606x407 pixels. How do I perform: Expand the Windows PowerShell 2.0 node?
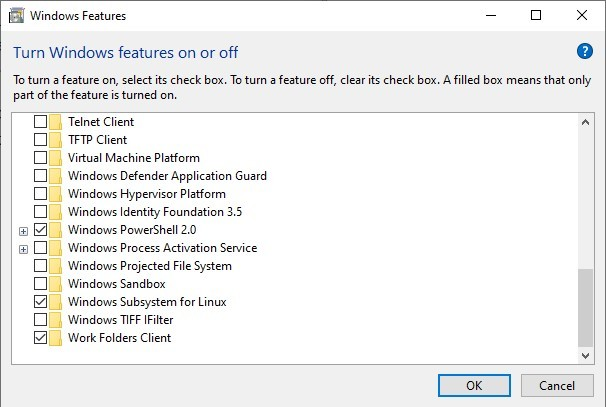[23, 230]
